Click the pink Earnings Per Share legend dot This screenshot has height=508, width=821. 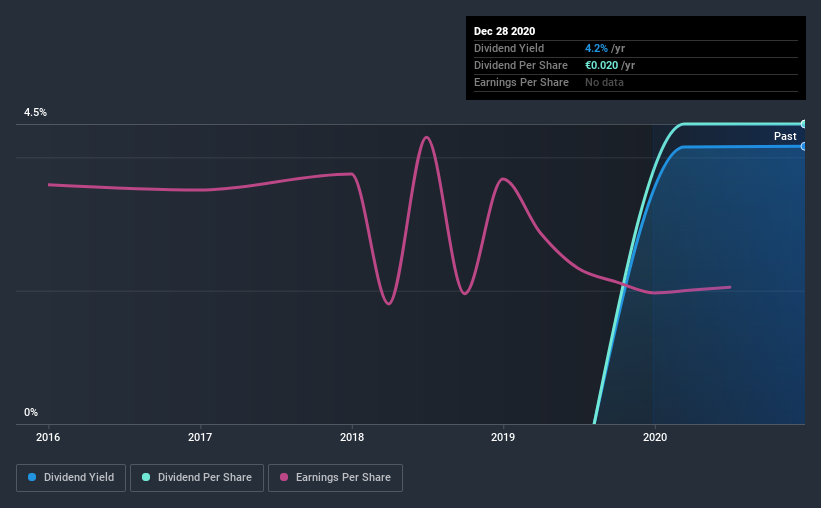(284, 477)
